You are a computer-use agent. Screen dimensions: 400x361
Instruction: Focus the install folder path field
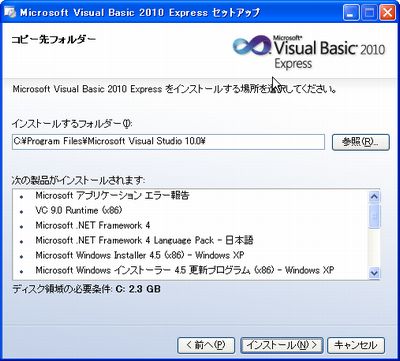tap(168, 142)
